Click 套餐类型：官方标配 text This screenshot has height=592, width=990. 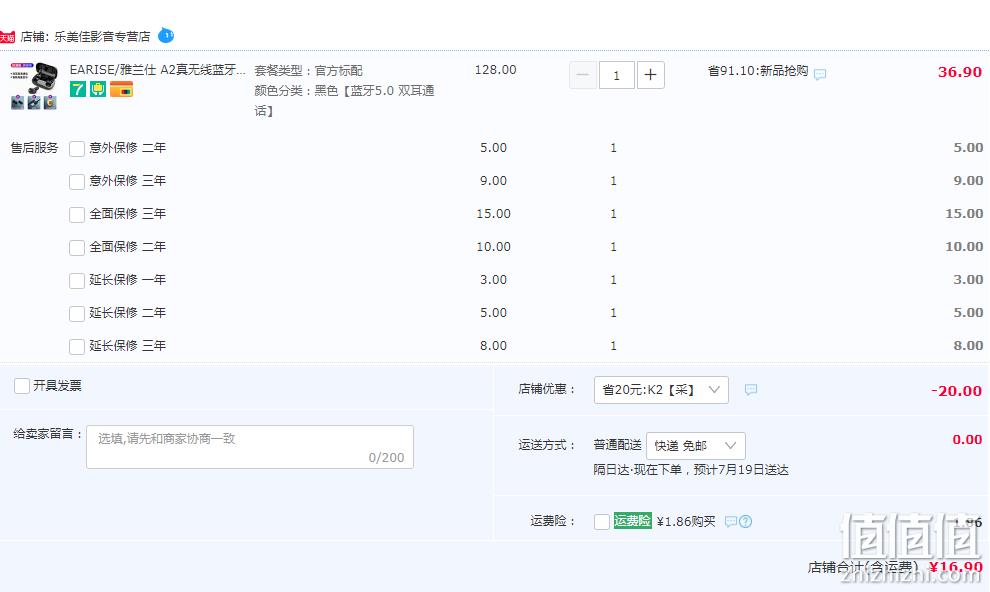(x=309, y=71)
